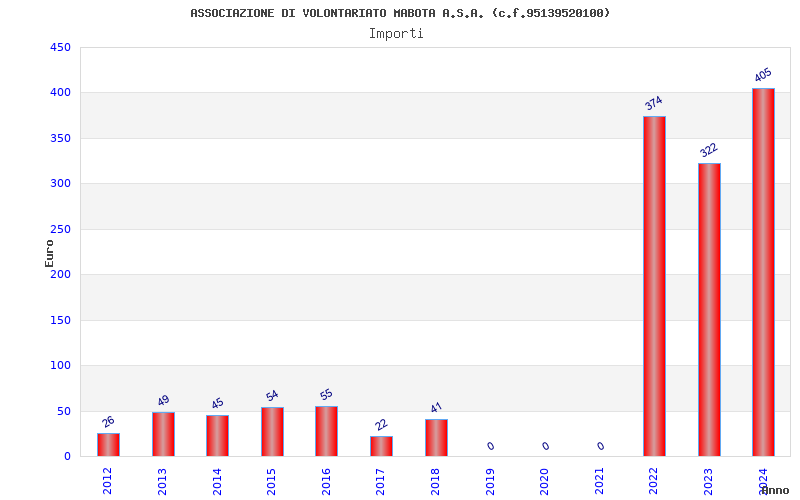The width and height of the screenshot is (800, 500).
Task: Click the tall 2022 bar
Action: point(655,286)
